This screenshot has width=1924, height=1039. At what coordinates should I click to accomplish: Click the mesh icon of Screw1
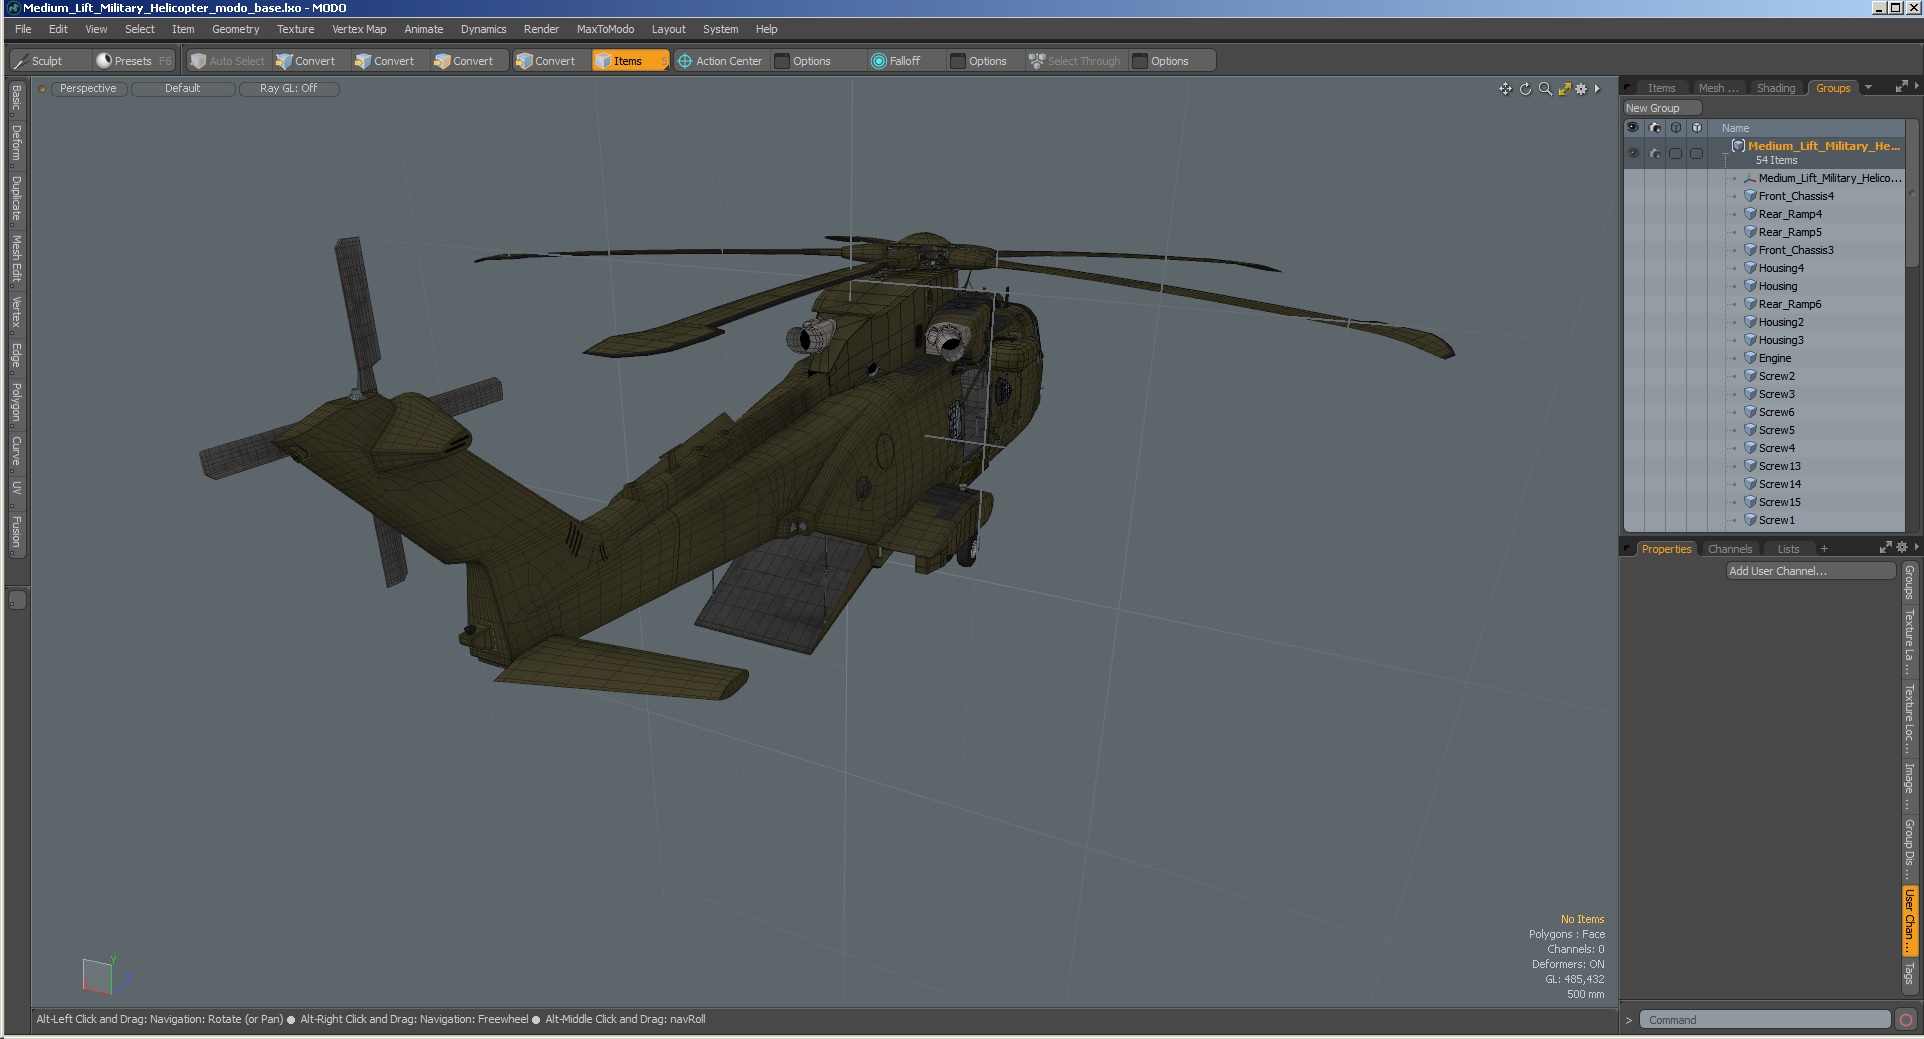(1751, 520)
